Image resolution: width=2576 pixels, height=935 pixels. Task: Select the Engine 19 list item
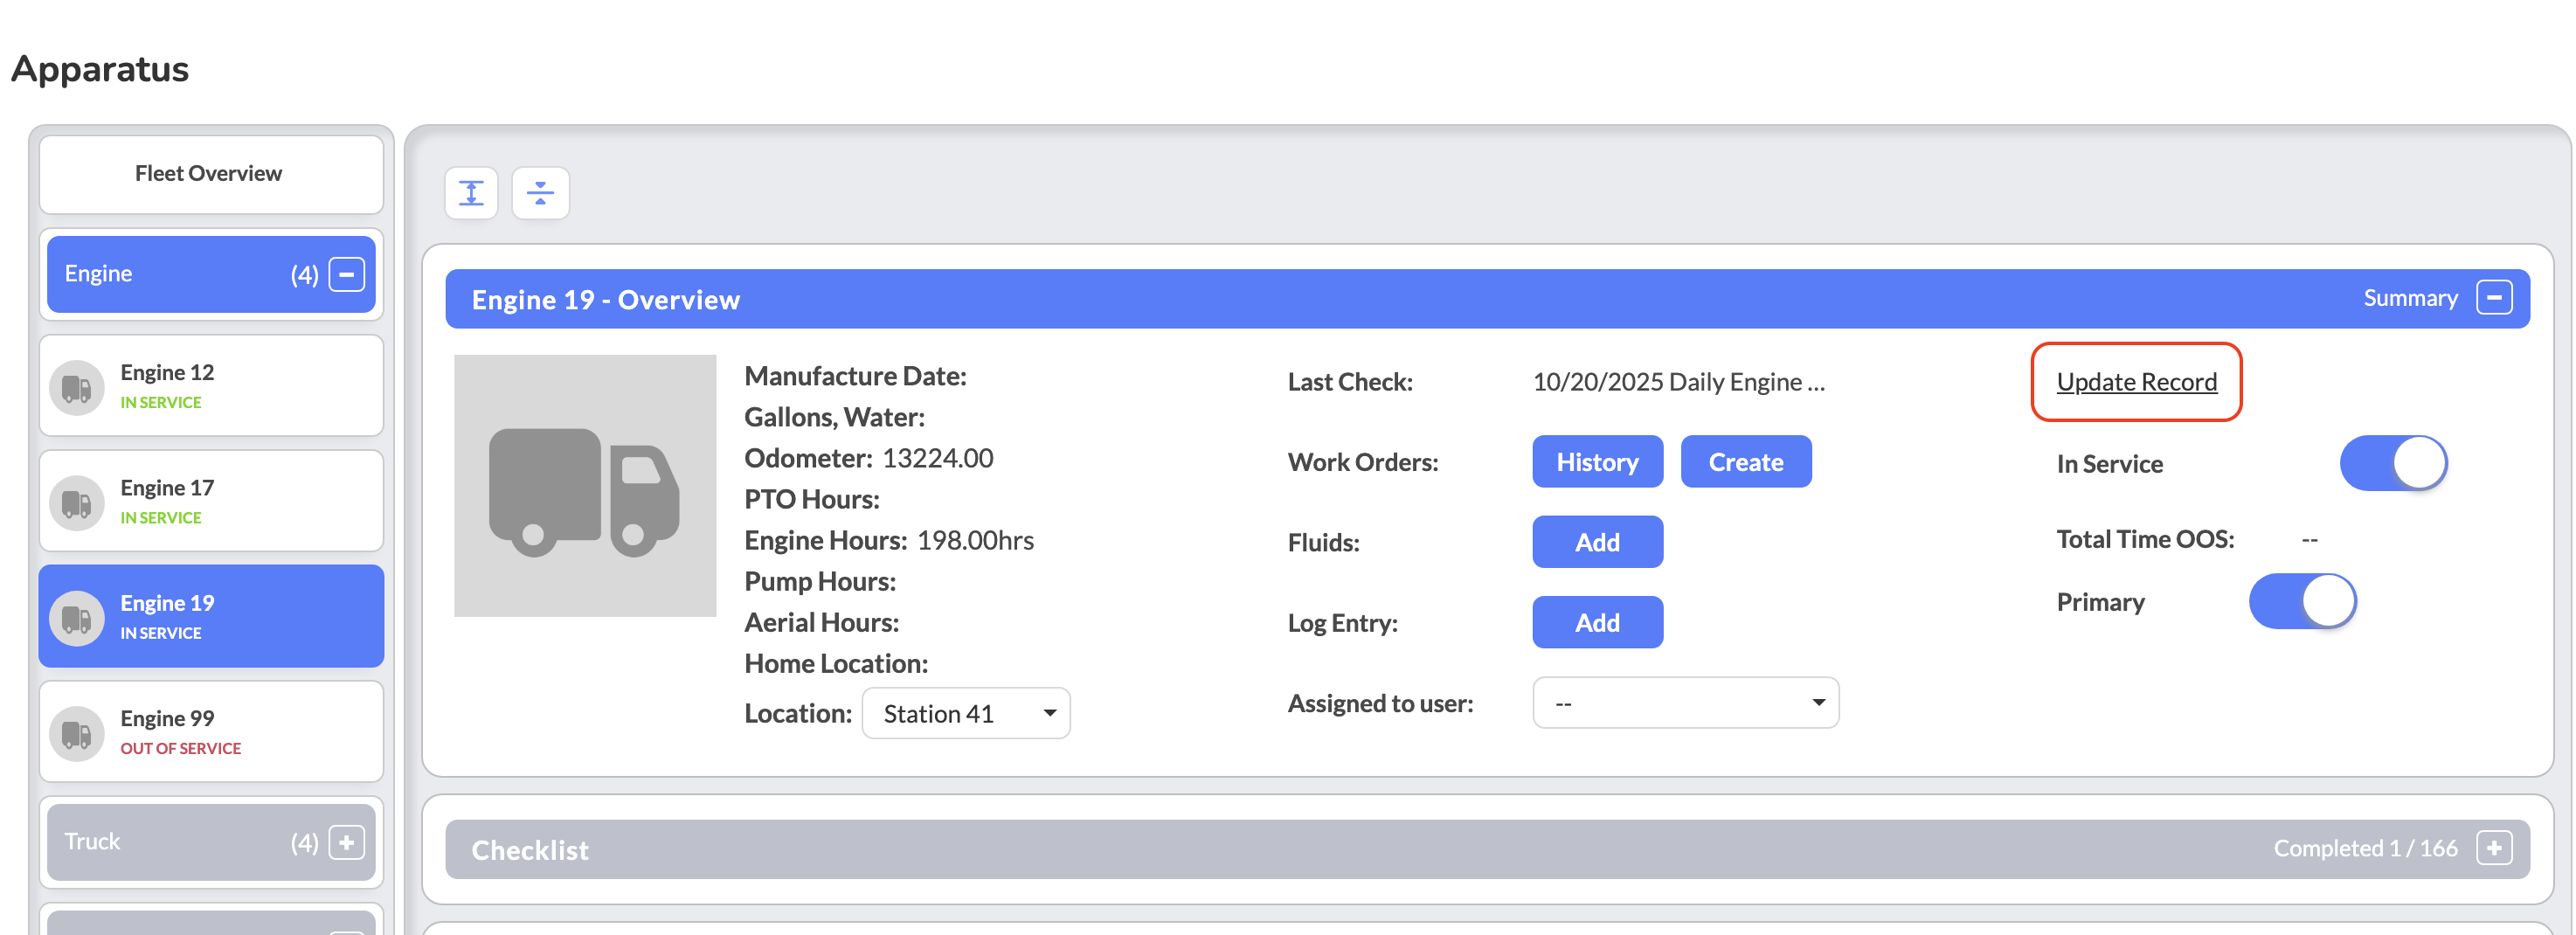(211, 616)
